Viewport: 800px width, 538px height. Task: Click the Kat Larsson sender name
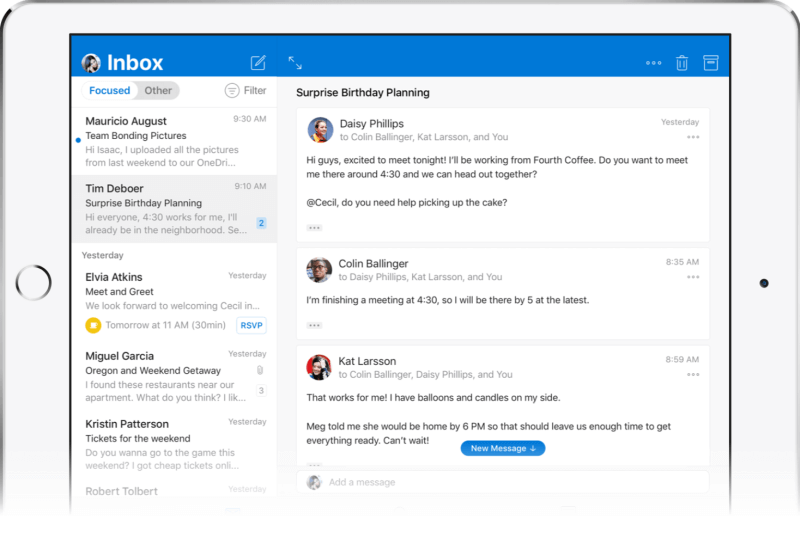pos(367,361)
